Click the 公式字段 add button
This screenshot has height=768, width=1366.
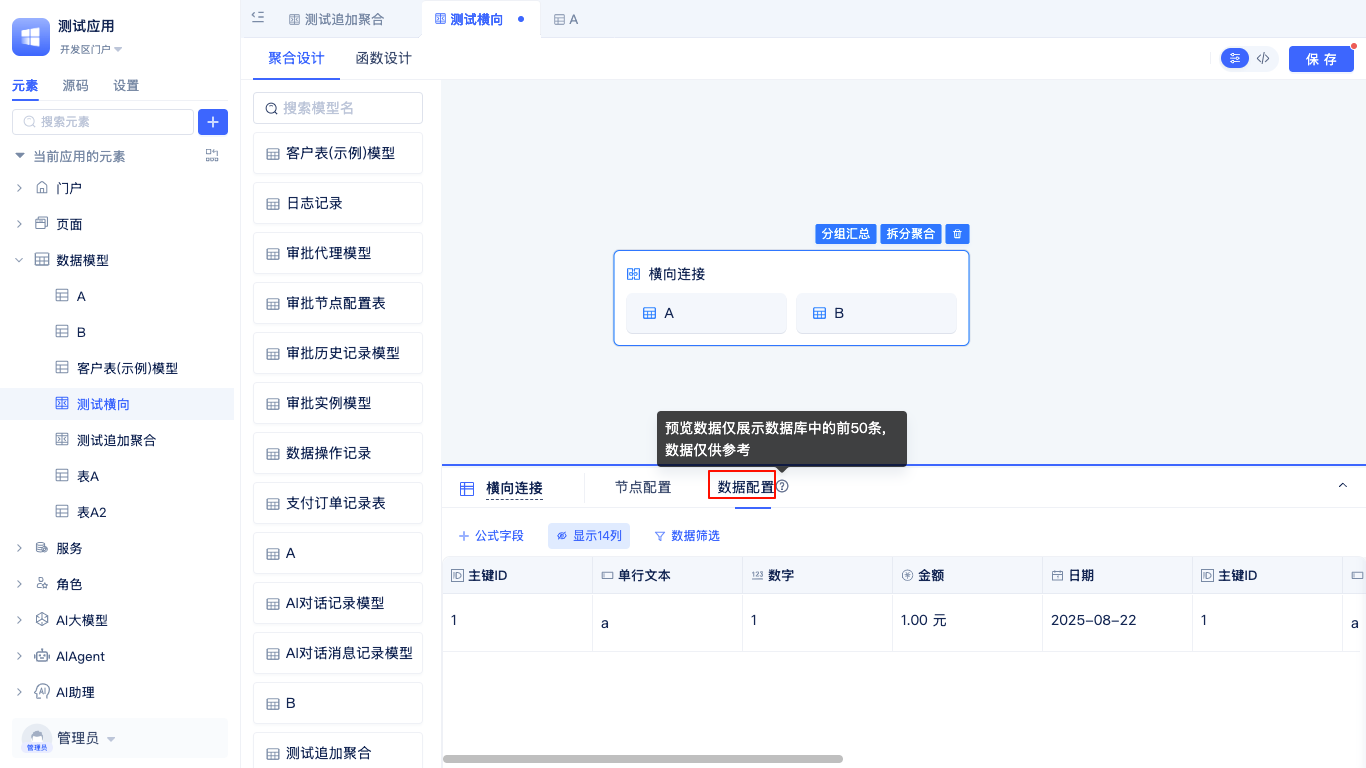click(491, 536)
